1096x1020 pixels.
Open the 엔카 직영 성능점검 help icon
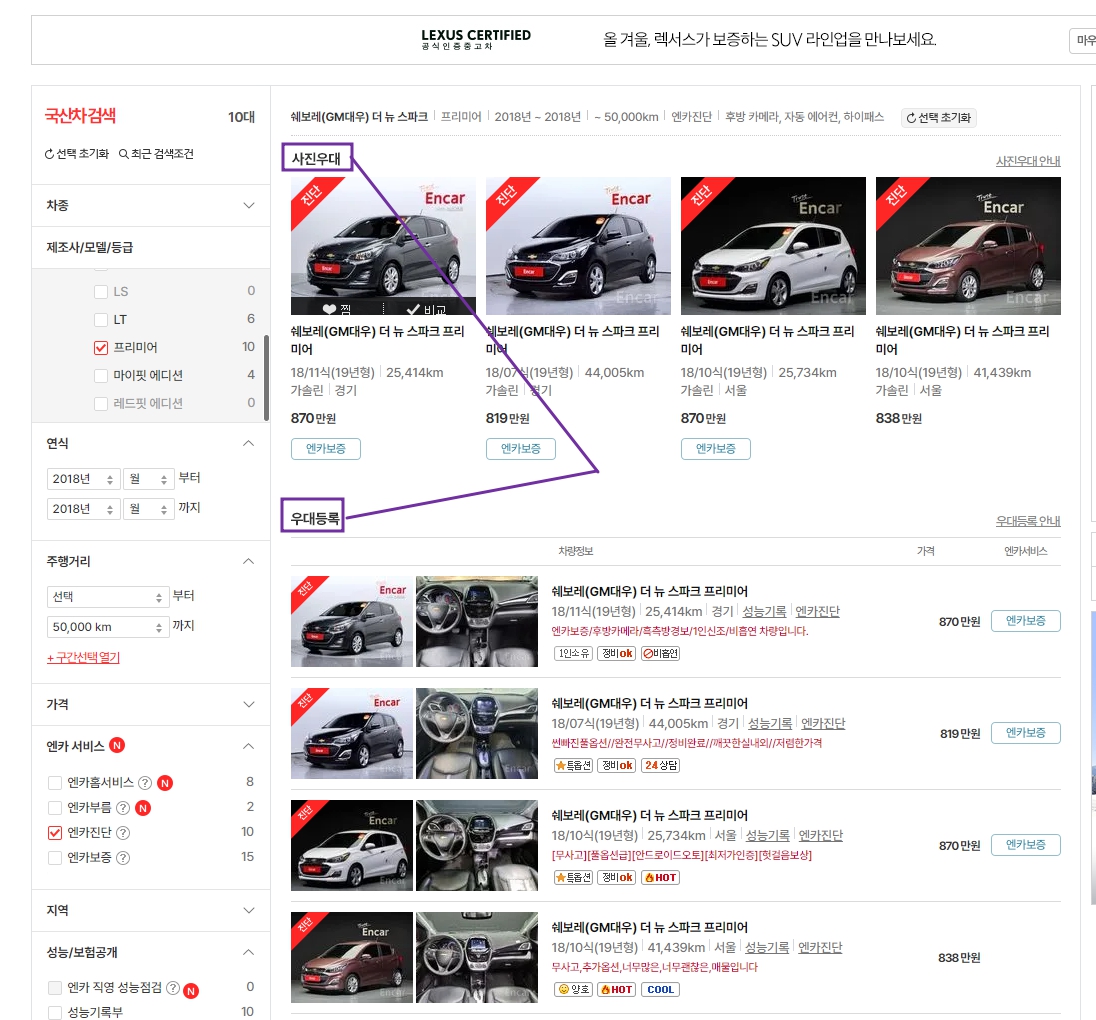173,987
